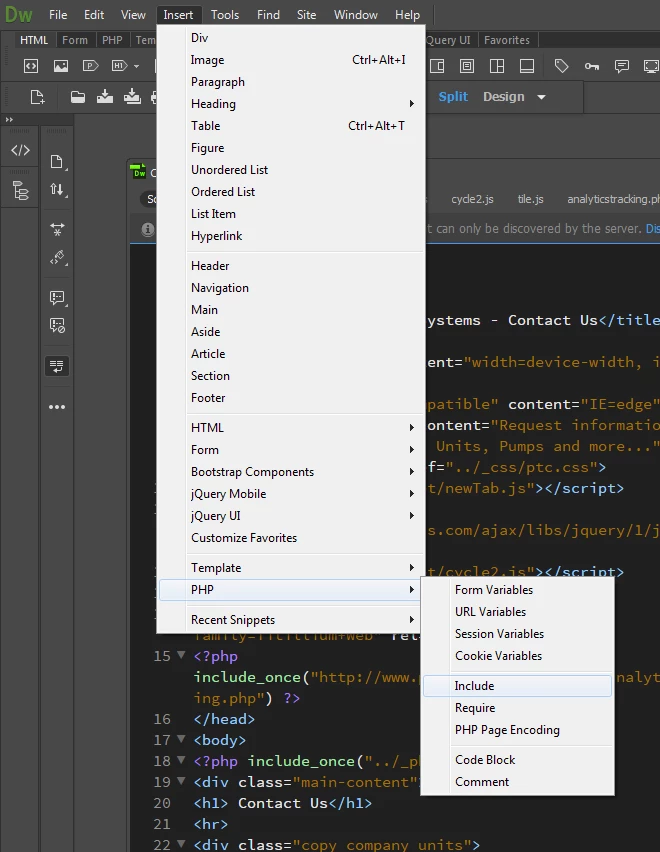This screenshot has width=660, height=852.
Task: Click the new document icon in toolbar
Action: pos(37,97)
